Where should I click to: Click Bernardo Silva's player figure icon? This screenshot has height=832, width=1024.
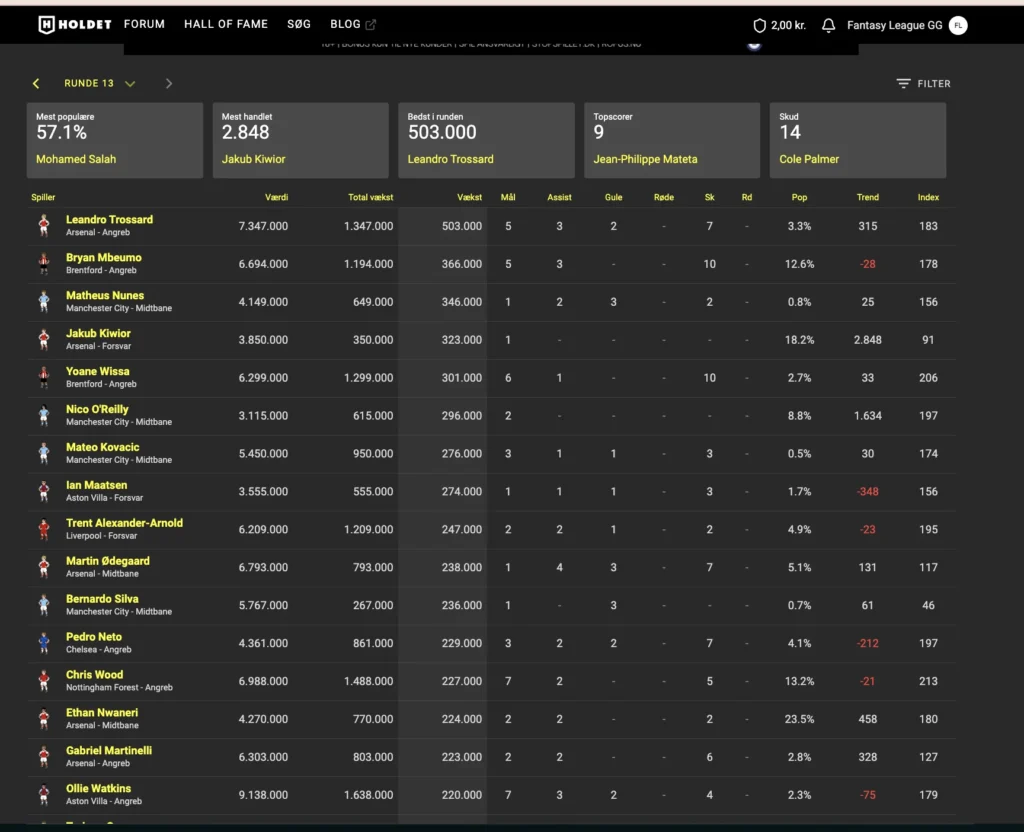click(44, 604)
